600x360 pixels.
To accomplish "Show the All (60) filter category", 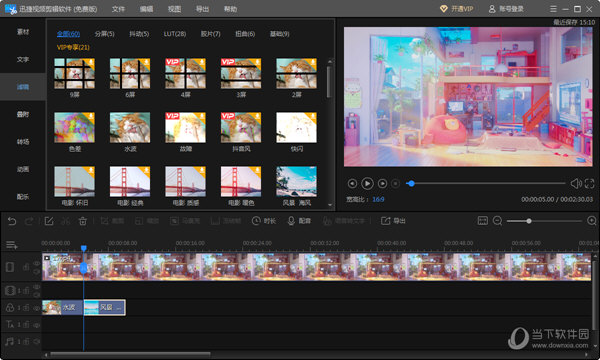I will coord(68,34).
